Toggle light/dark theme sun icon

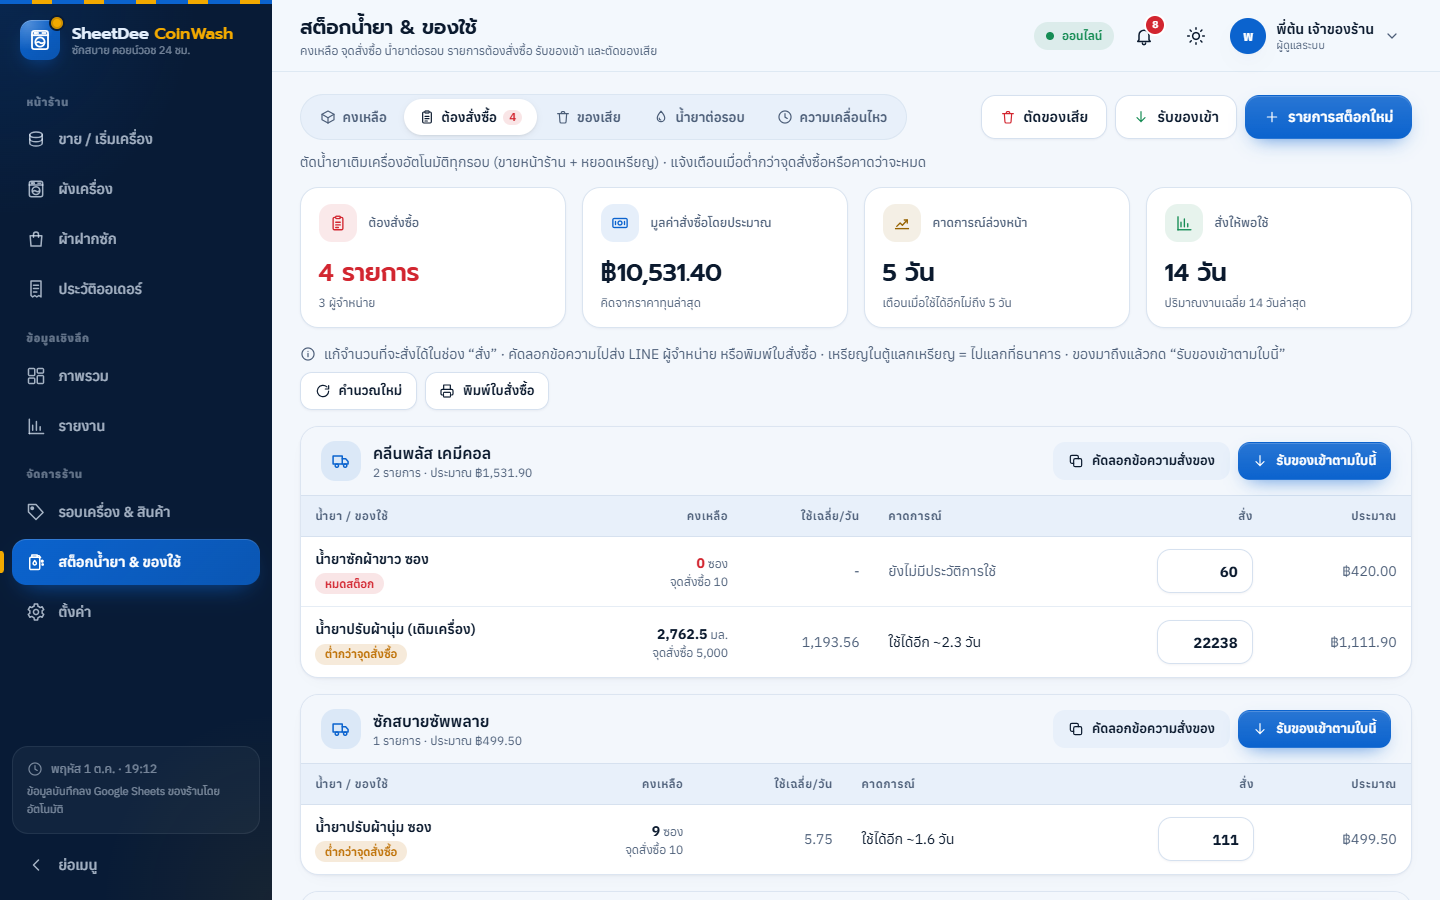(x=1195, y=36)
